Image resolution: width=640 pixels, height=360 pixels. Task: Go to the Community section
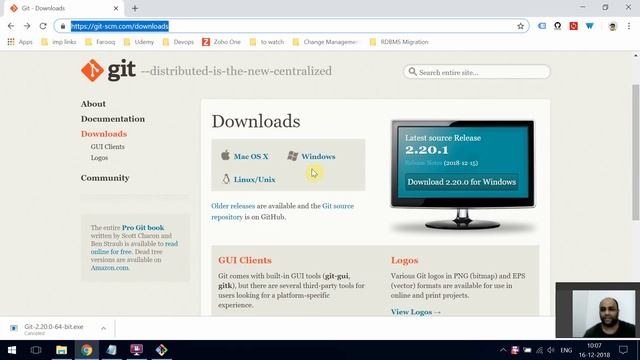click(105, 178)
